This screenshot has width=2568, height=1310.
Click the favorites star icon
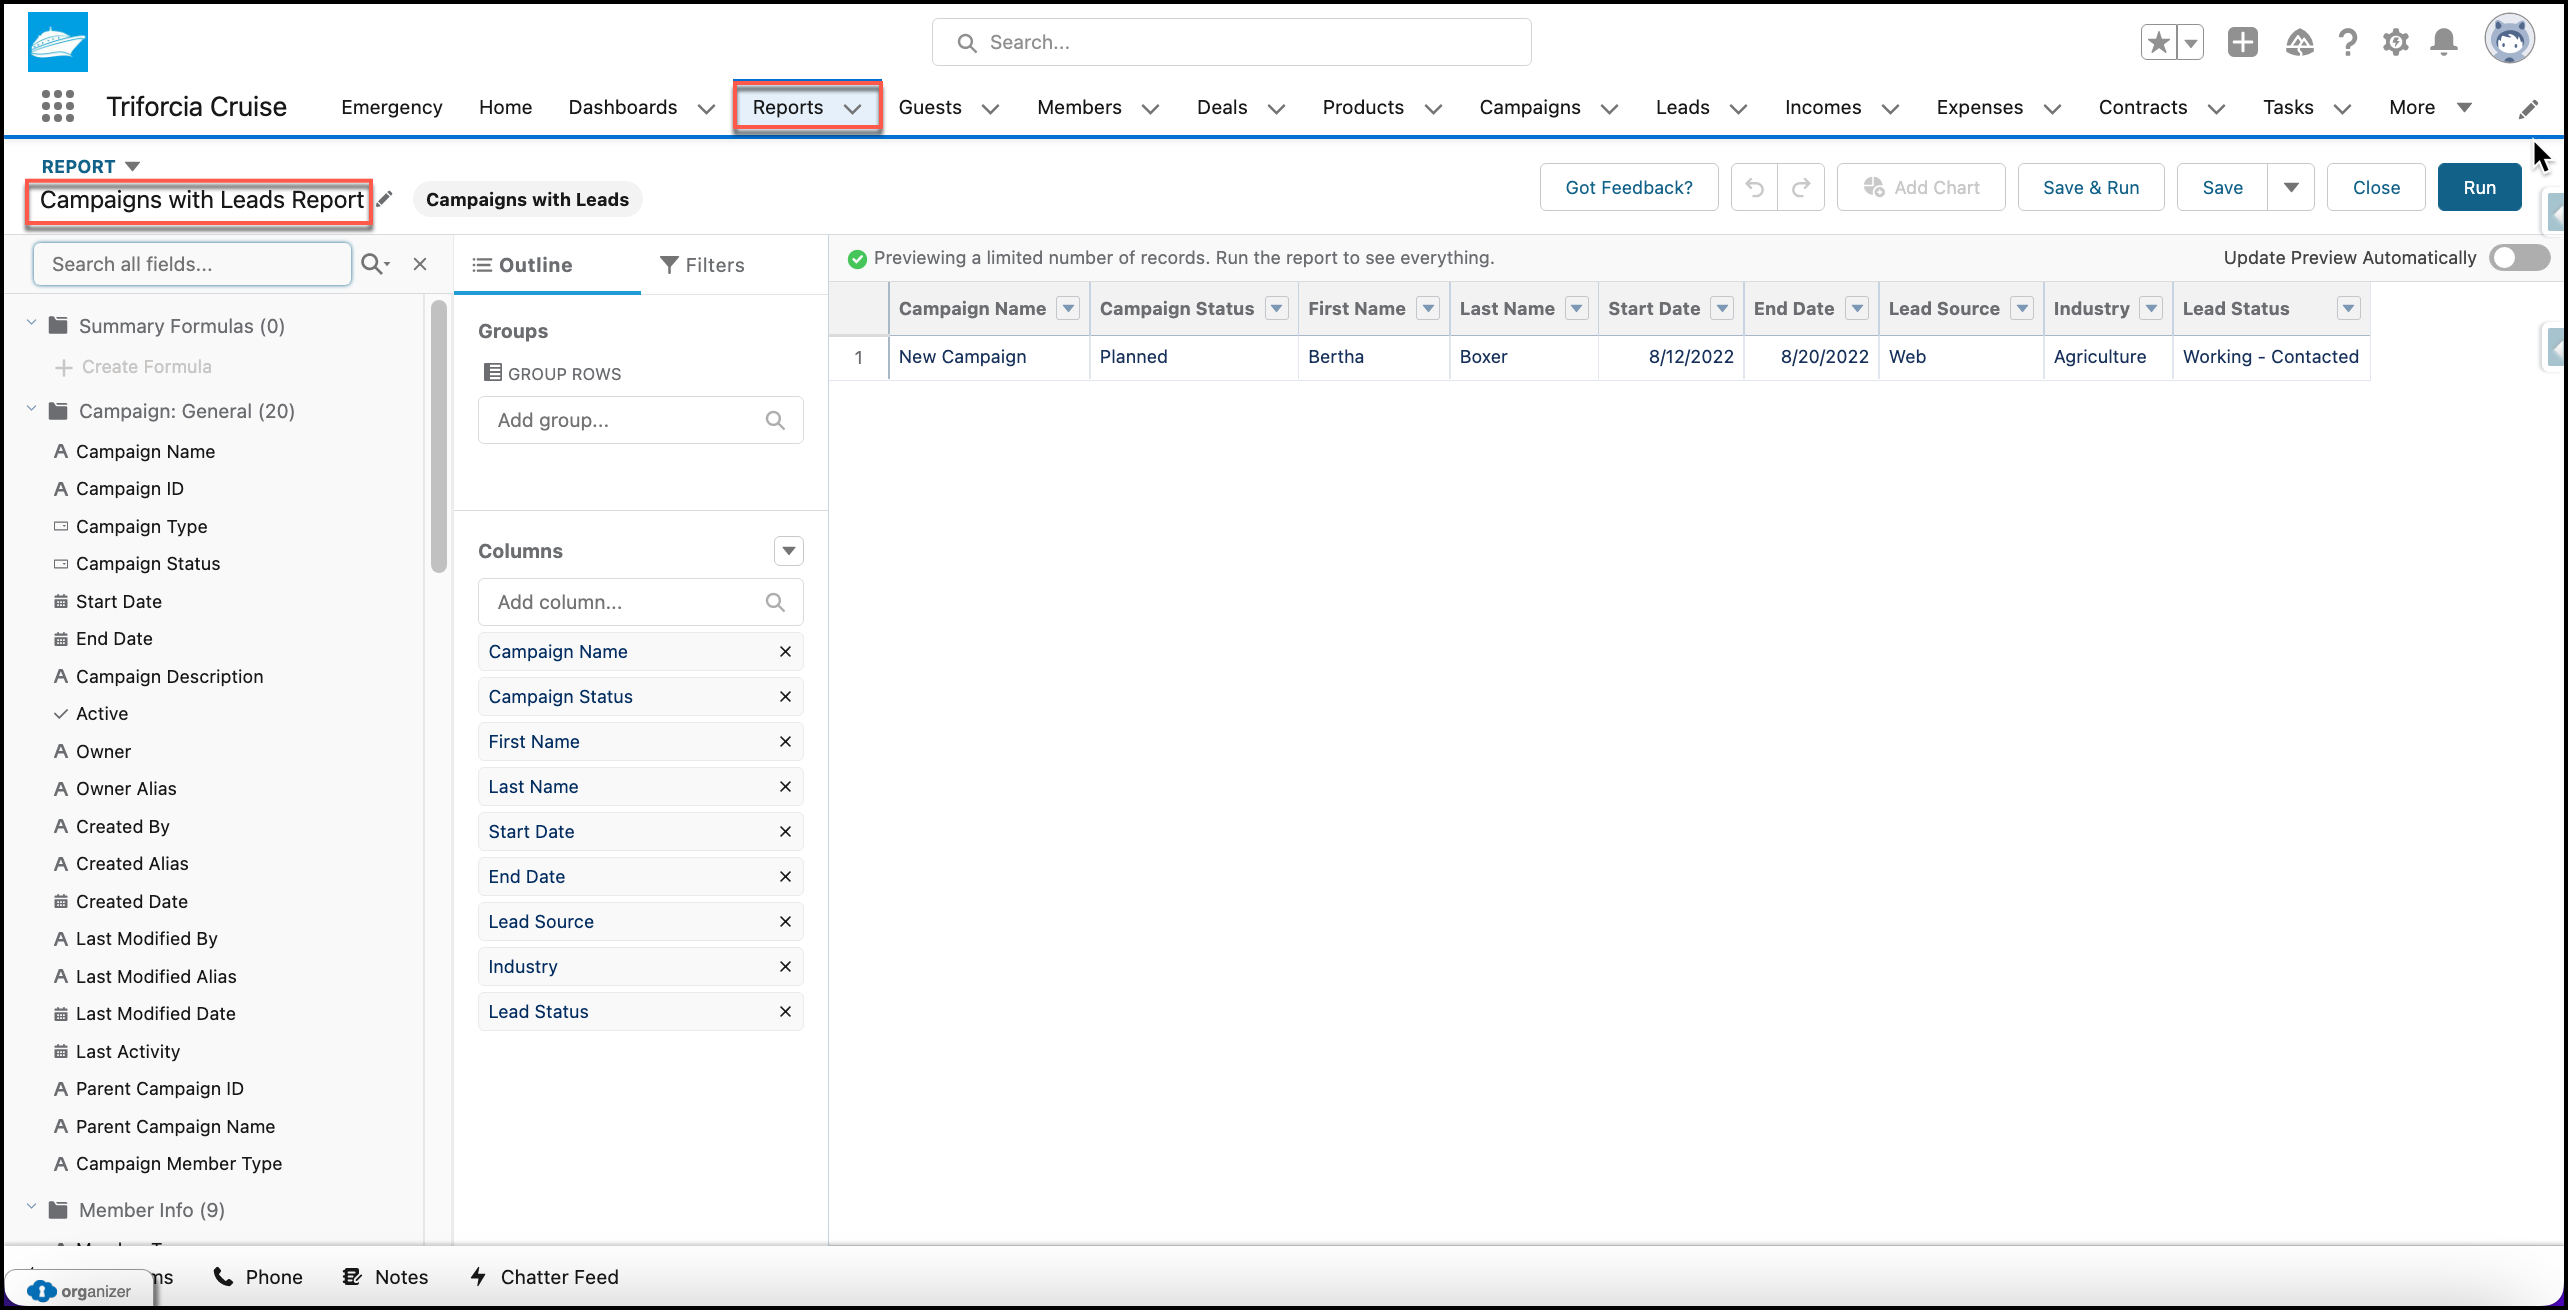2159,42
